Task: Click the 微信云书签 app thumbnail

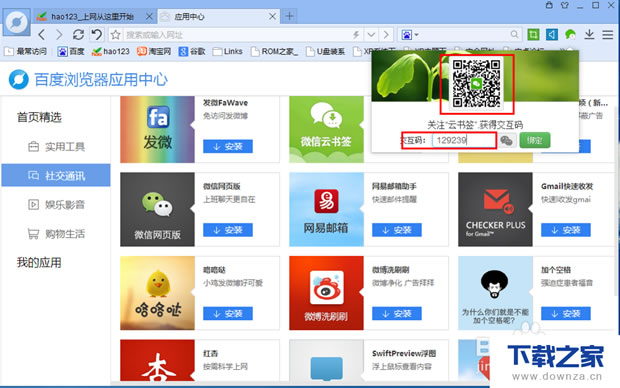Action: [x=326, y=129]
